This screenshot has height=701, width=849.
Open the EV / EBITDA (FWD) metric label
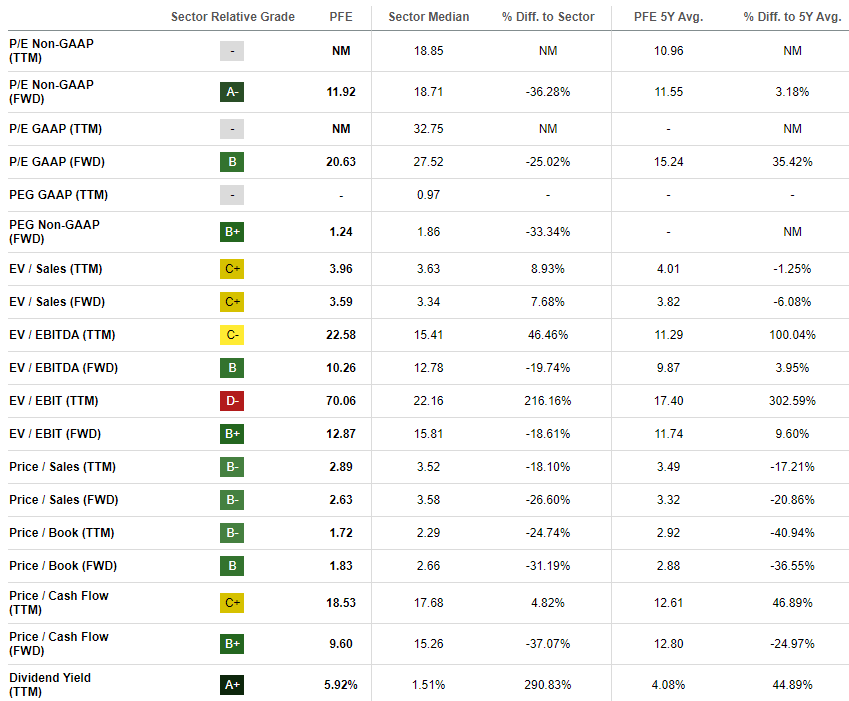63,368
